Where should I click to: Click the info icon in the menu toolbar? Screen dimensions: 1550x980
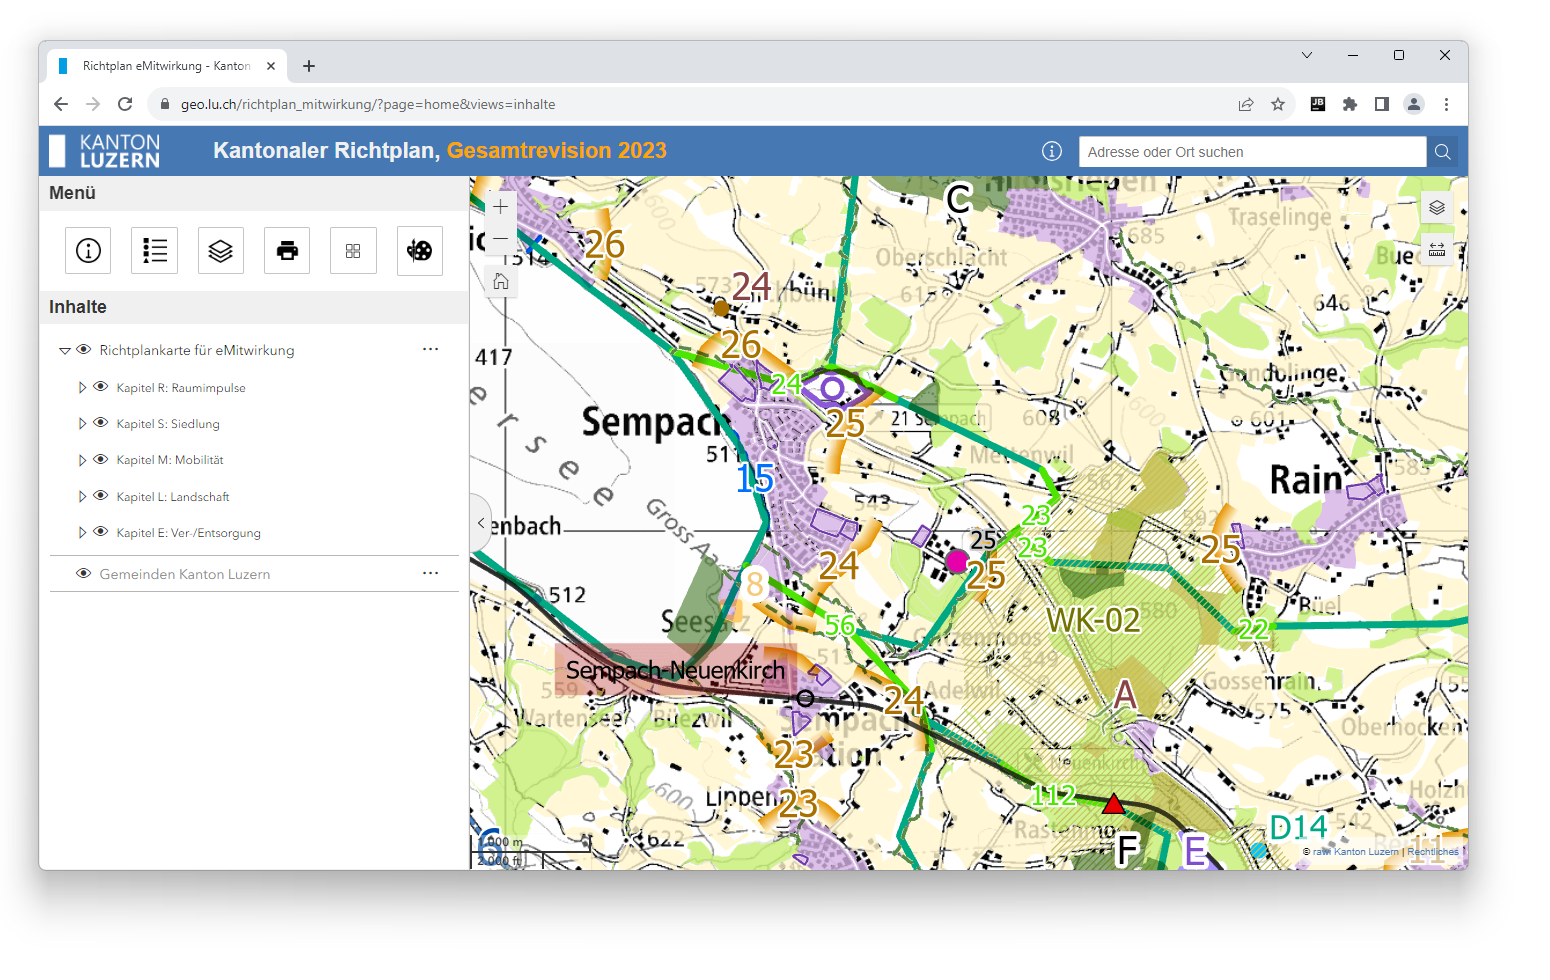pyautogui.click(x=88, y=250)
